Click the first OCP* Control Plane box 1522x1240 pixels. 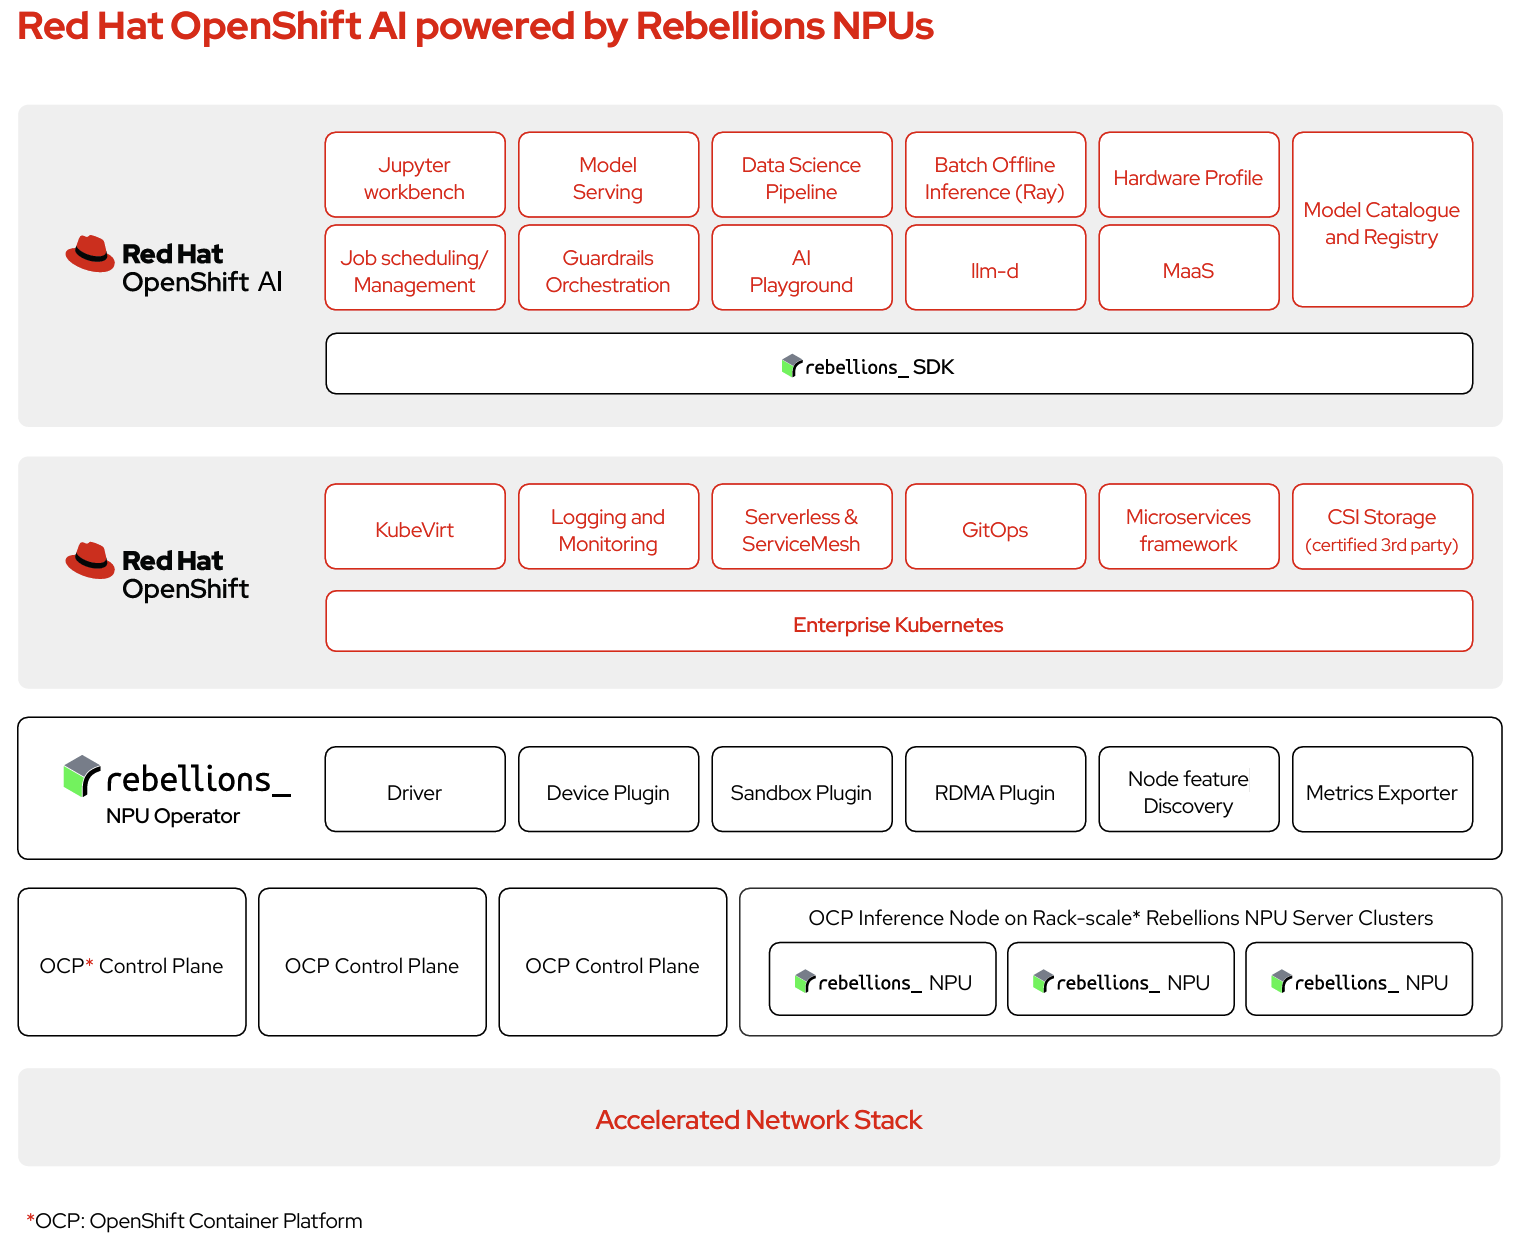click(x=132, y=963)
